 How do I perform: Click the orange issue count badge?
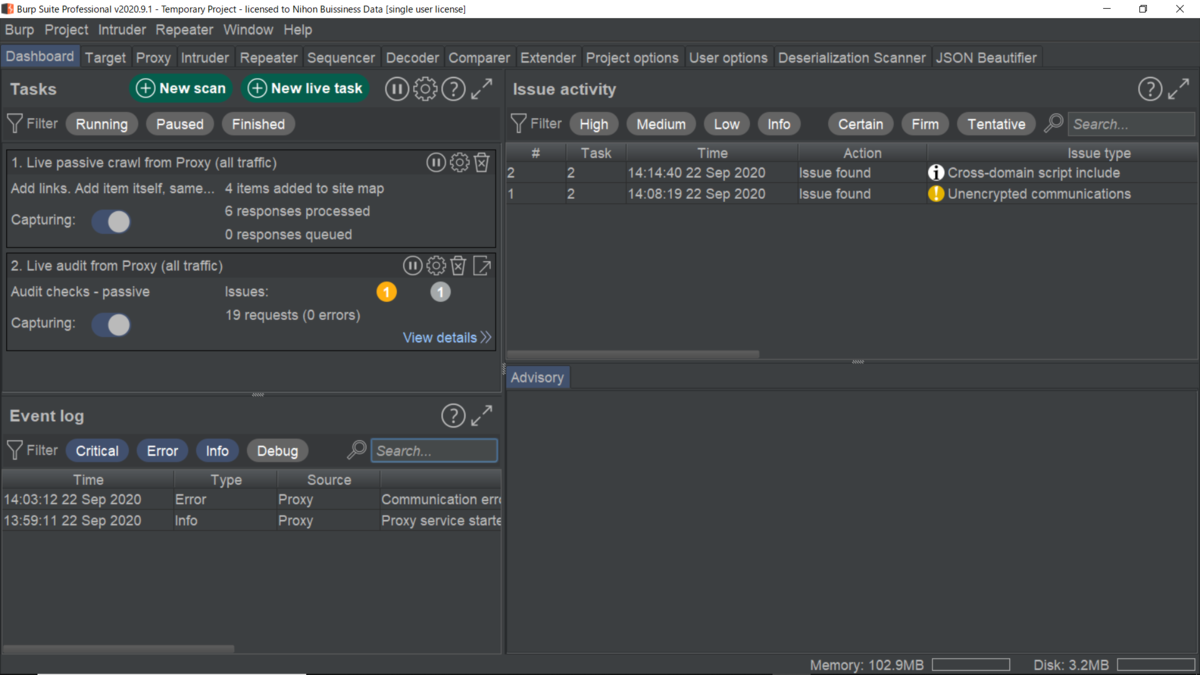pos(387,292)
